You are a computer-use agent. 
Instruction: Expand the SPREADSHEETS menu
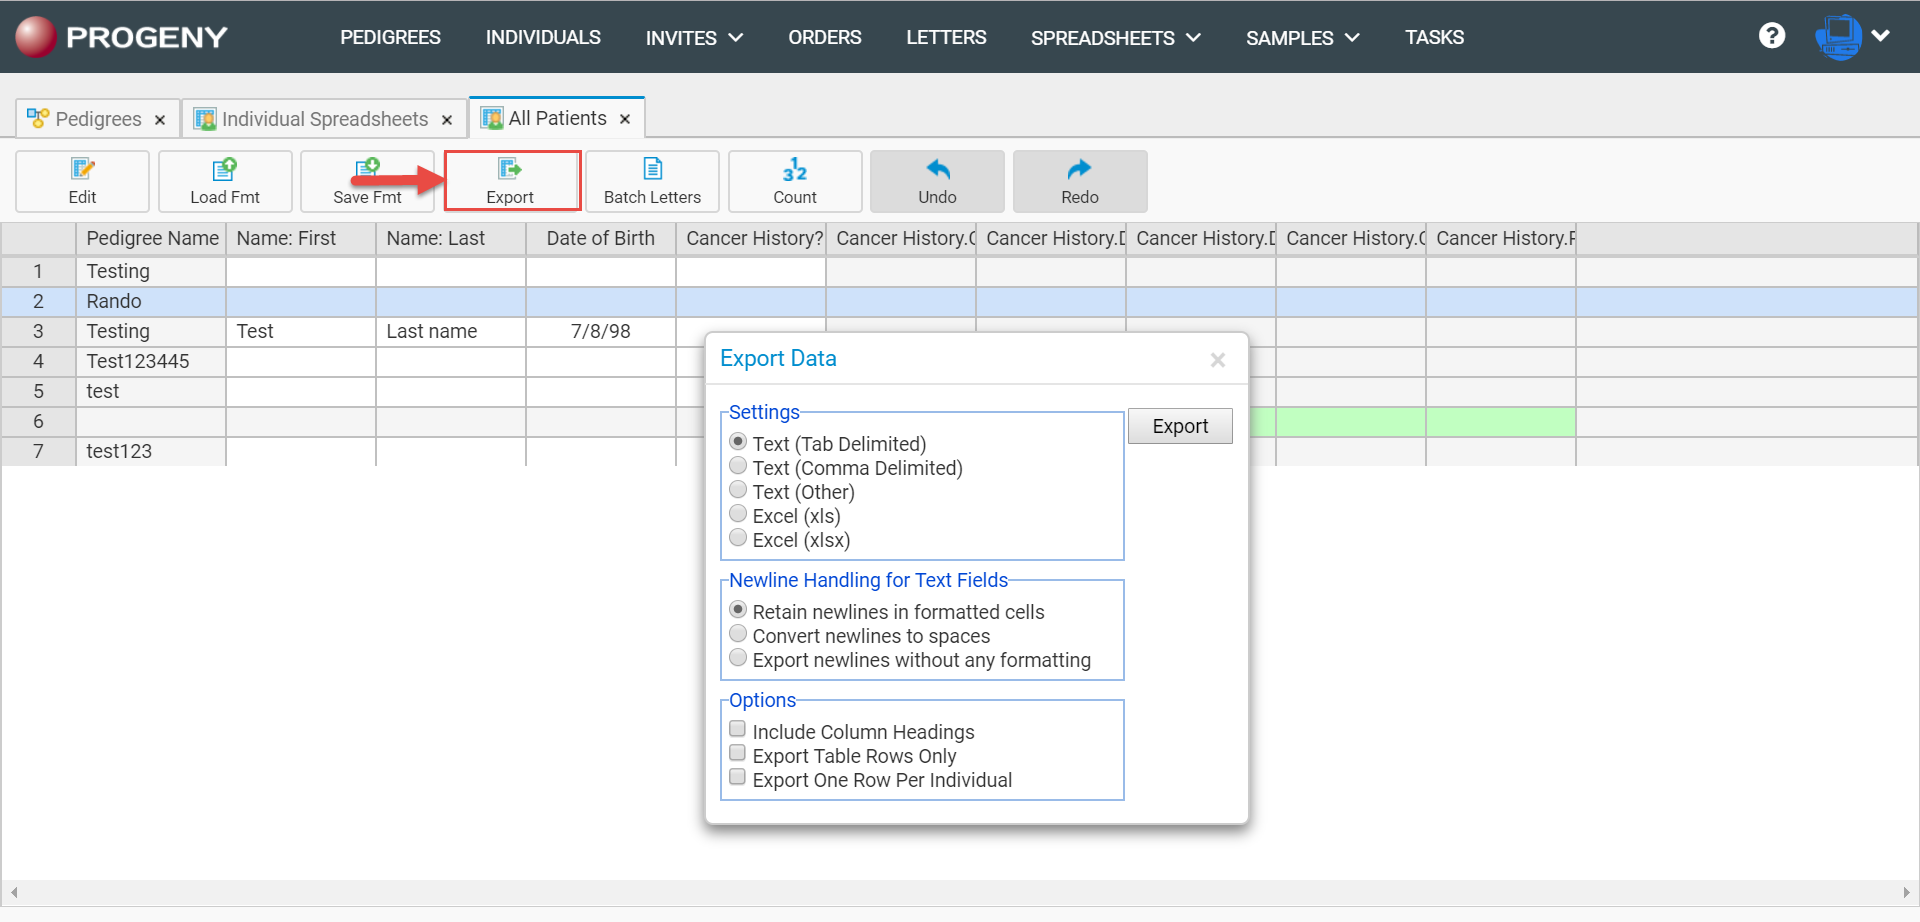[x=1115, y=37]
